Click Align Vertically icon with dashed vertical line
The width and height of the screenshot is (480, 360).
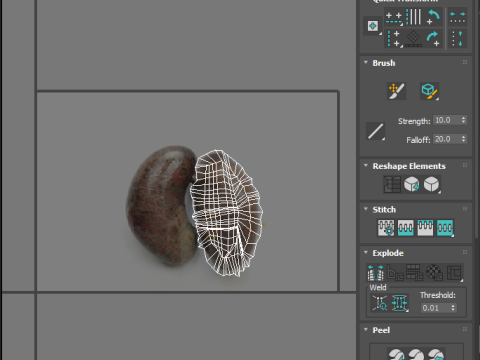(394, 38)
